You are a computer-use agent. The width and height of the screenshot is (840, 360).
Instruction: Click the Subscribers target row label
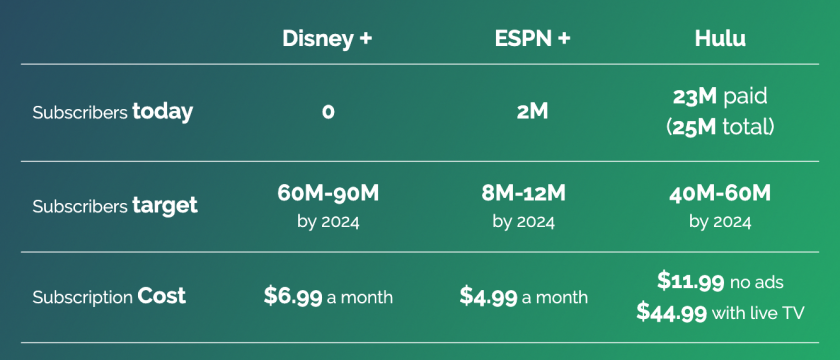pos(115,206)
